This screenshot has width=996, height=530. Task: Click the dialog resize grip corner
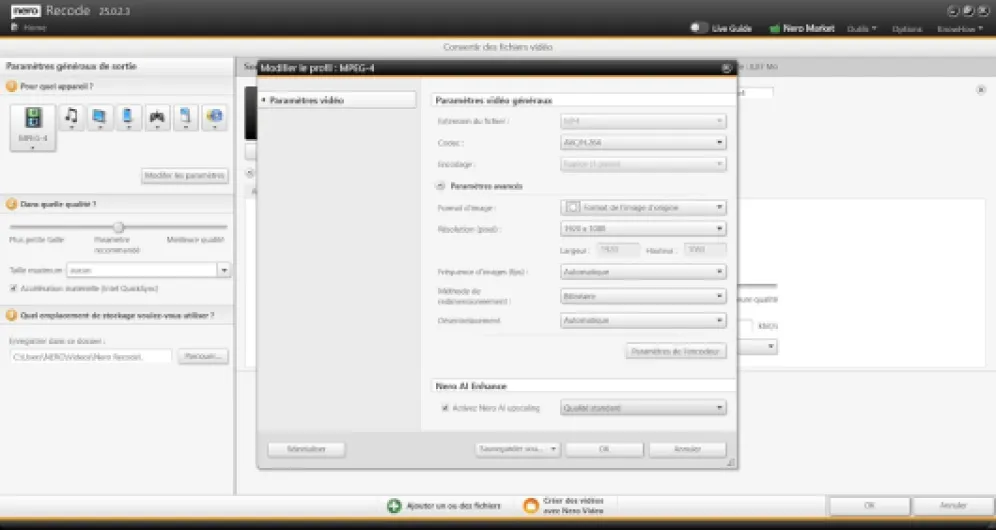[731, 463]
